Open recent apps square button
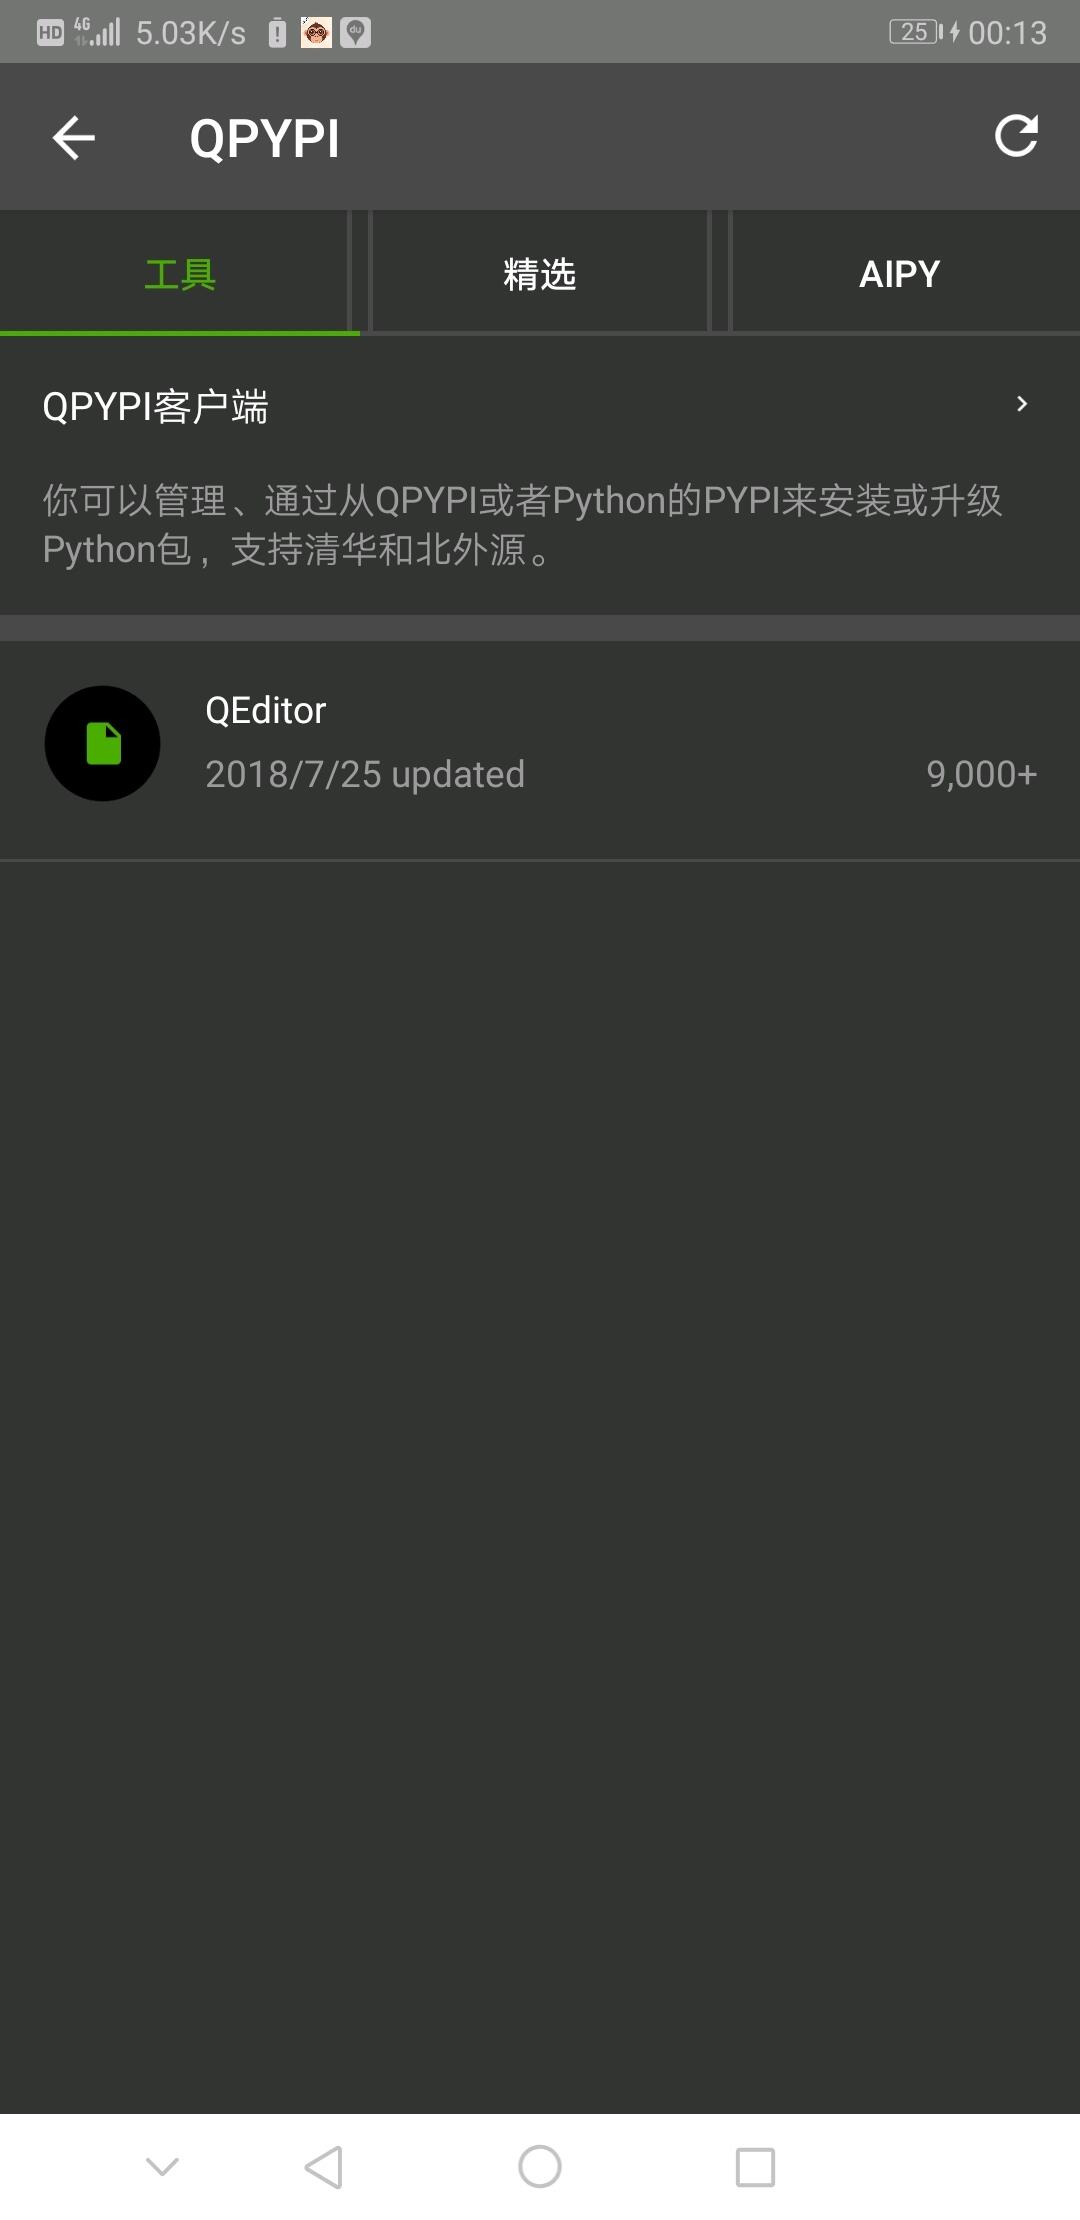Viewport: 1080px width, 2220px height. [755, 2167]
